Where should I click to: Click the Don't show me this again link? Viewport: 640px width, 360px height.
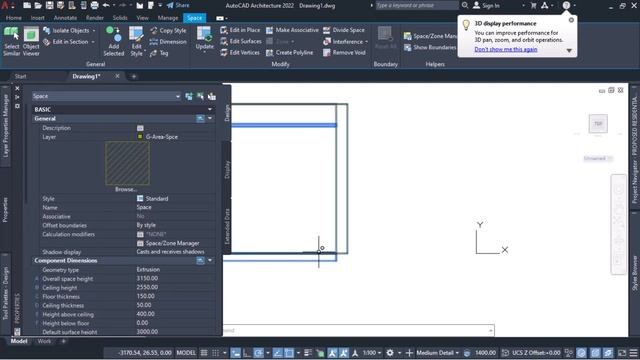click(506, 49)
